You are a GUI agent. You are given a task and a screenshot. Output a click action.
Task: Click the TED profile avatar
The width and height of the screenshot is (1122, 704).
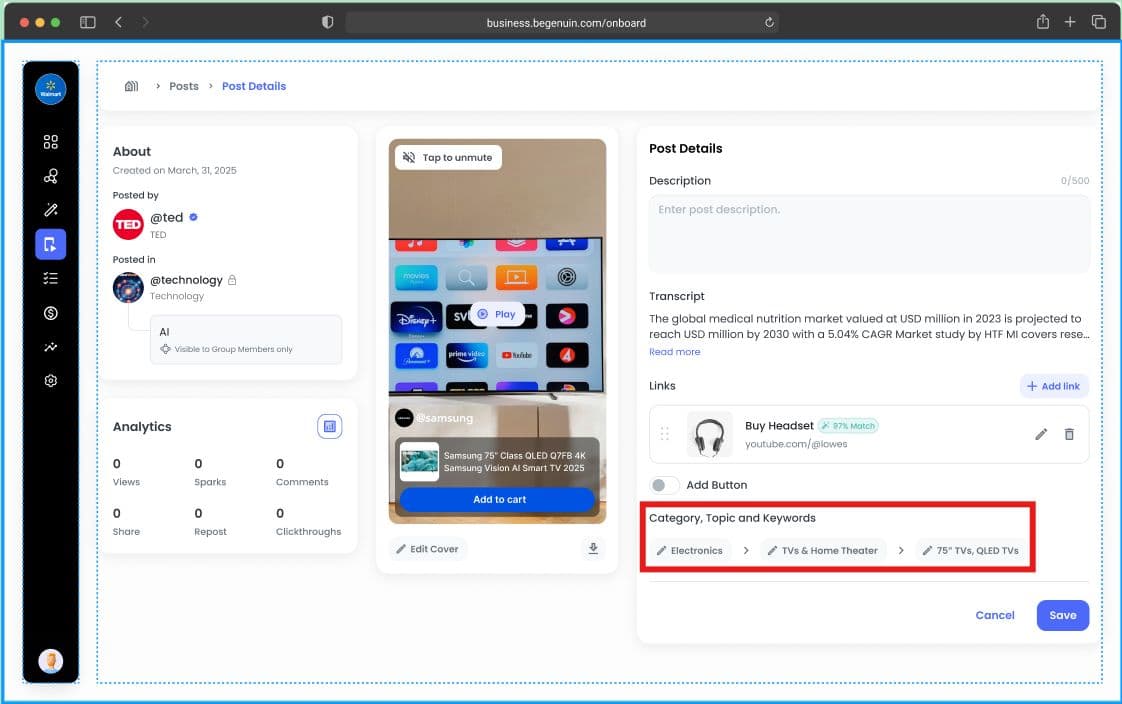(x=128, y=225)
